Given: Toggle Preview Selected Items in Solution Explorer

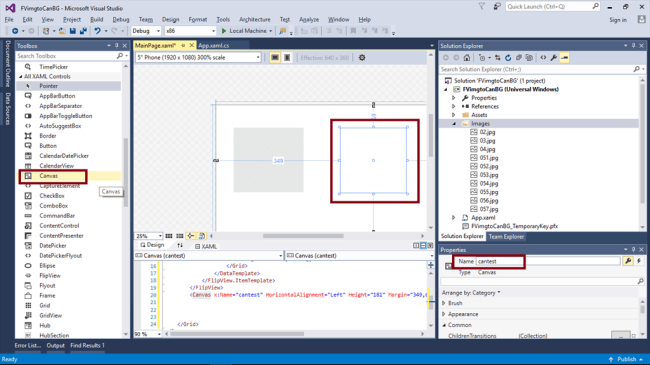Looking at the screenshot, I should point(565,58).
